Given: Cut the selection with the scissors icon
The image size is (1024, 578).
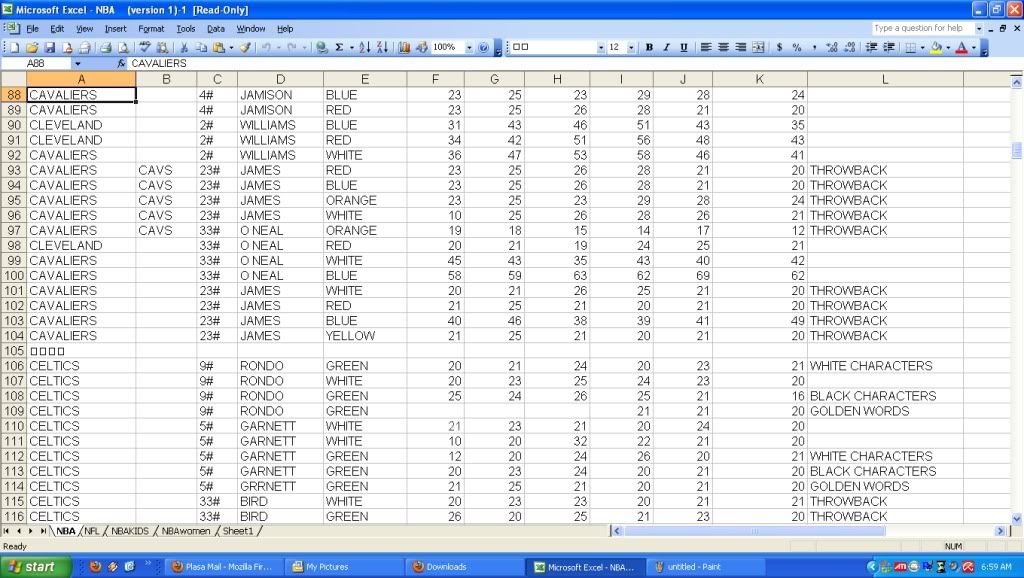Looking at the screenshot, I should [x=184, y=47].
